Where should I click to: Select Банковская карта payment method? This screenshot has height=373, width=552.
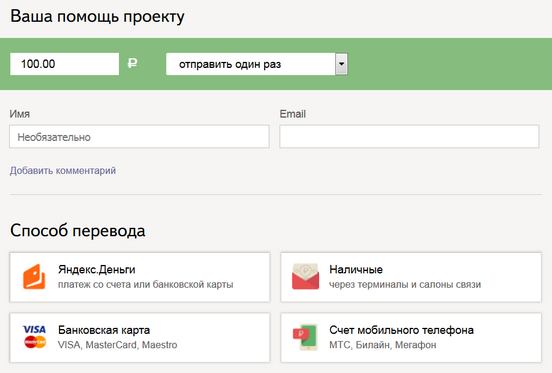(140, 338)
